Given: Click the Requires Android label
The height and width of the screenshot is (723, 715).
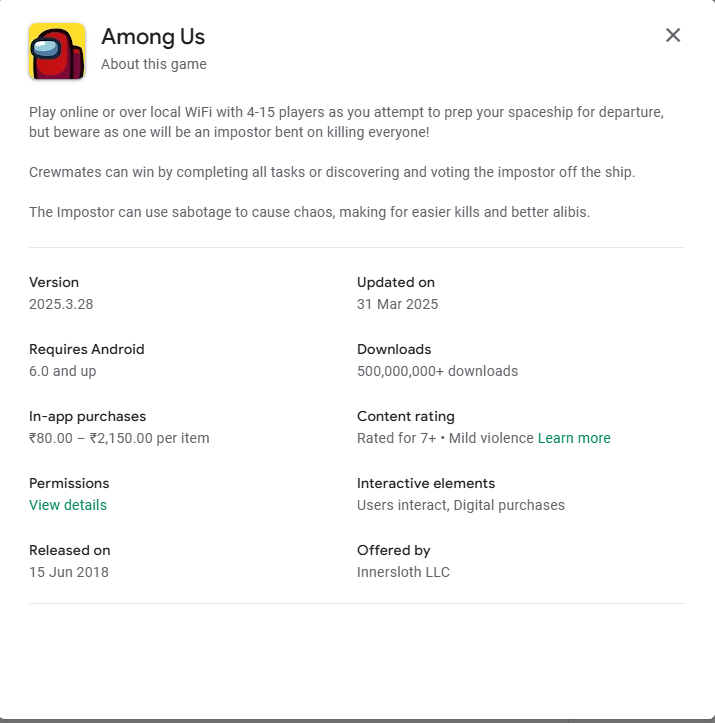Looking at the screenshot, I should 87,349.
